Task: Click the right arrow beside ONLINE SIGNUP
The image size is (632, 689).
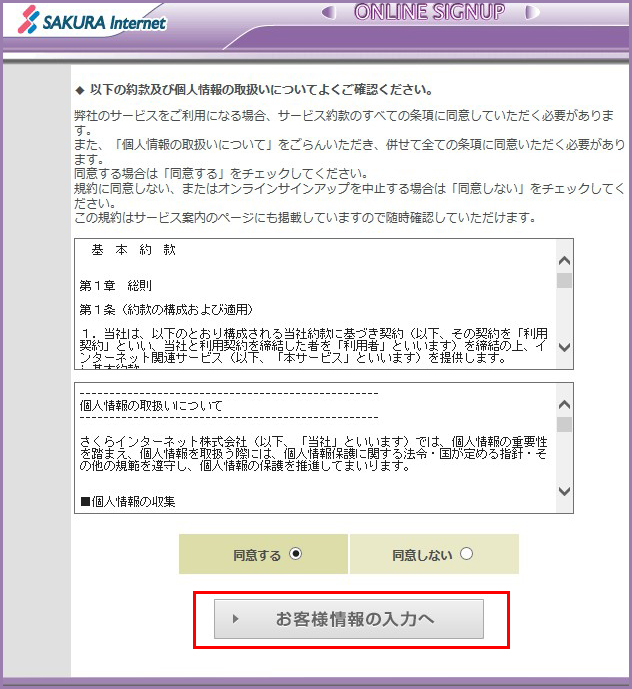Action: 531,13
